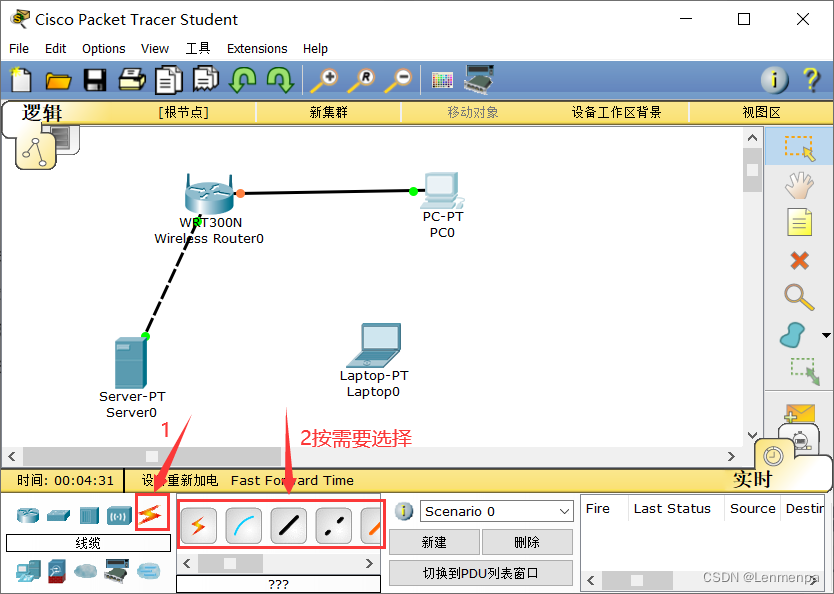Screen dimensions: 834x594
Task: Select Custom Made Devices category icon
Action: point(116,571)
